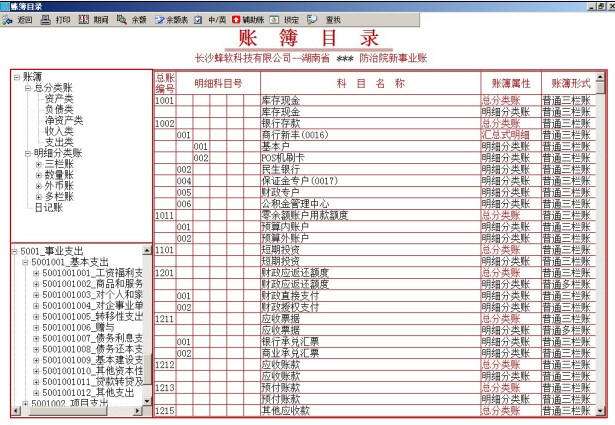The image size is (615, 425).
Task: Select 净资产类 in the ledger tree
Action: [x=64, y=120]
